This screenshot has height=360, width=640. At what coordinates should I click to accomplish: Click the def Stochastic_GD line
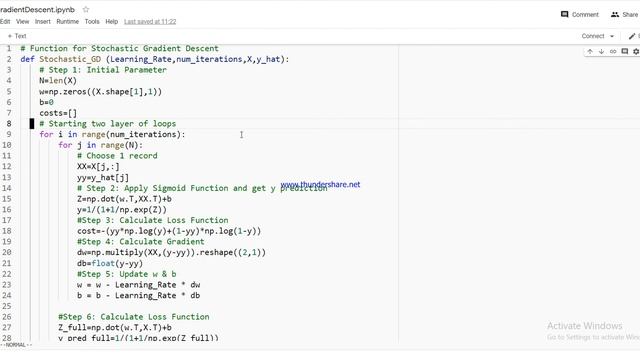tap(155, 59)
